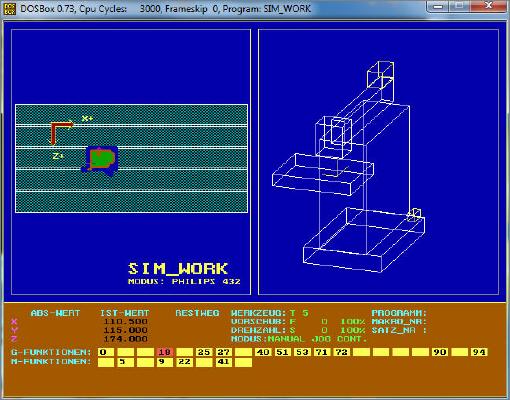Select G-function 94 box
Screen dimensions: 510x400
[479, 352]
